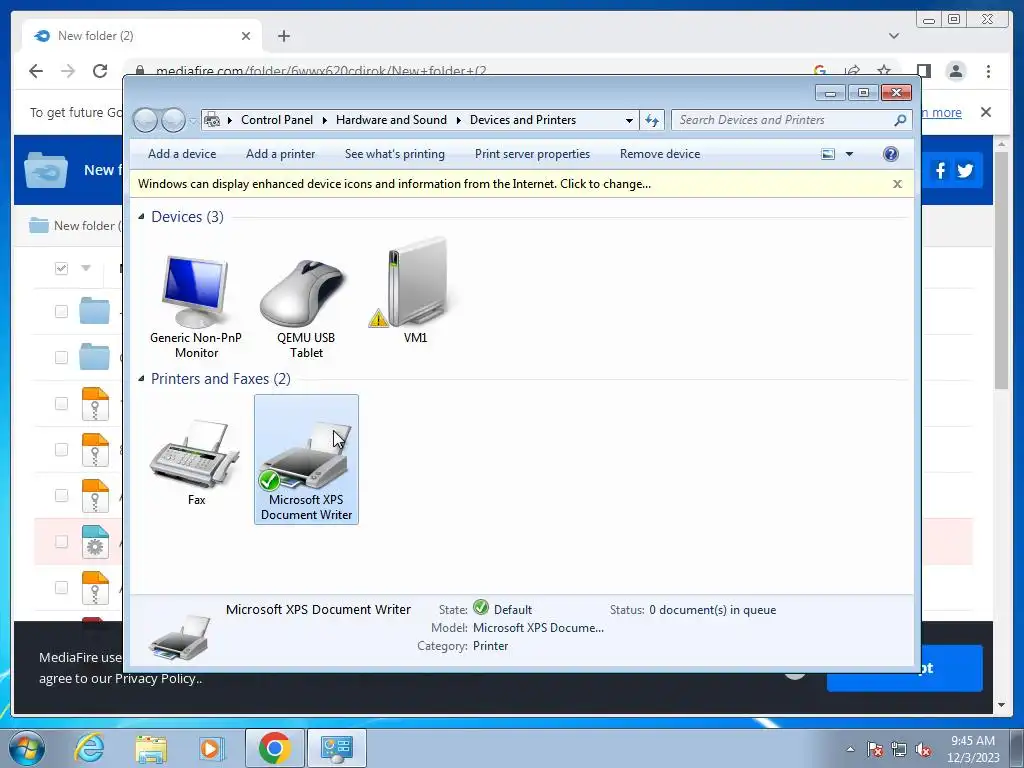Click the 0 document(s) in queue status
1024x768 pixels.
pyautogui.click(x=712, y=610)
